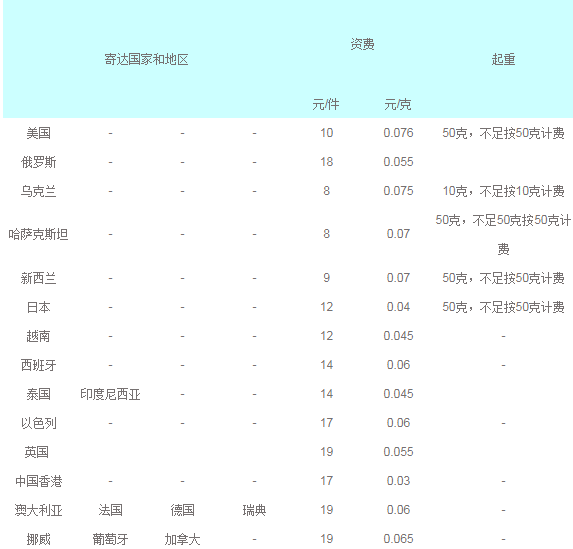Click 50克，不足按50克计费 in 日本 row
Image resolution: width=573 pixels, height=549 pixels.
503,307
